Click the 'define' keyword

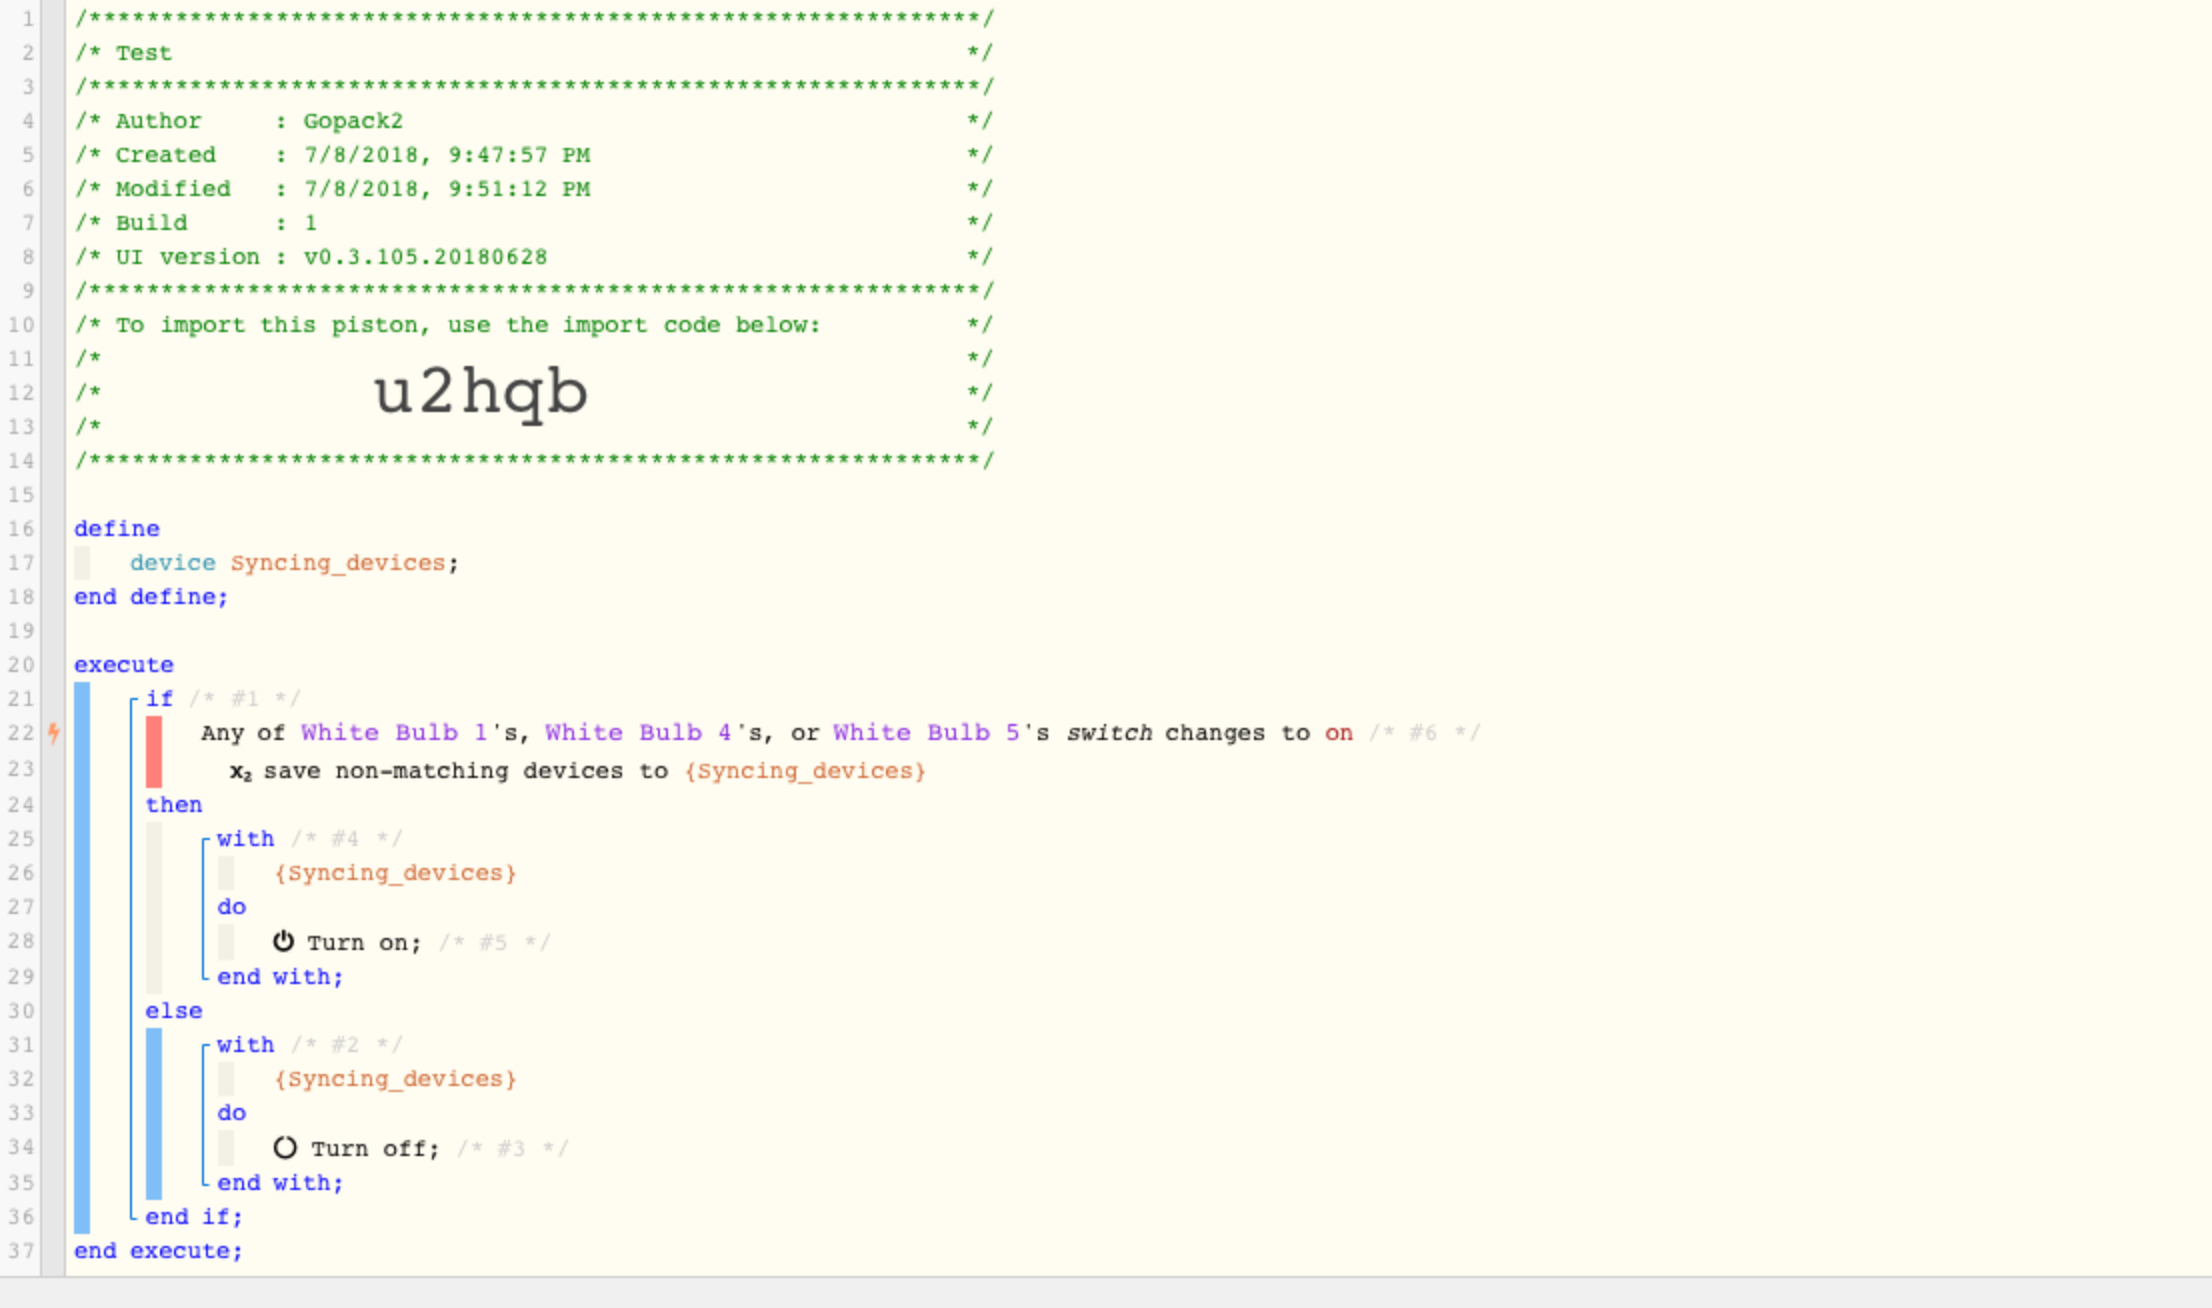pos(117,528)
